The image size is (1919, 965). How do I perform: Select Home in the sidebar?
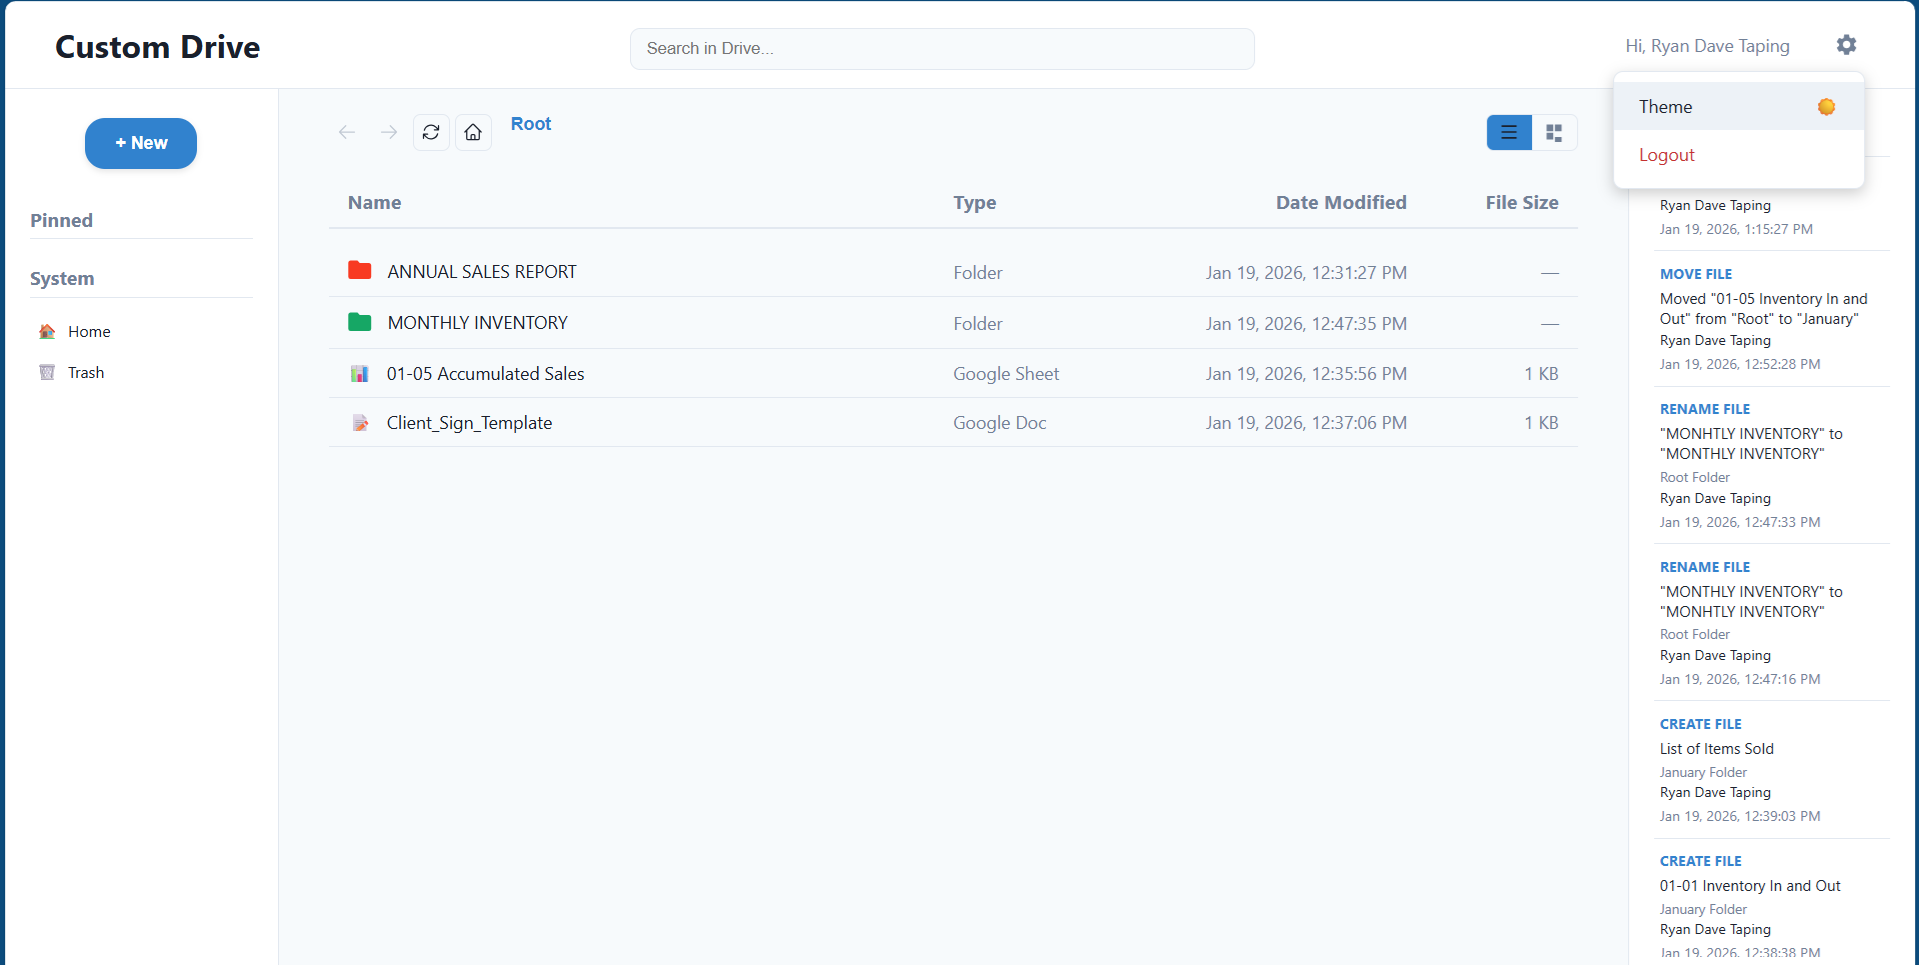pyautogui.click(x=89, y=331)
